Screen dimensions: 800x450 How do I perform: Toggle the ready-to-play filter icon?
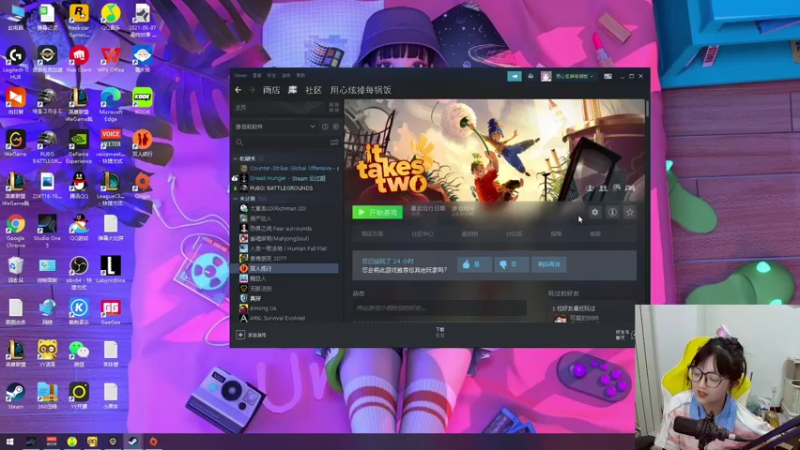335,127
